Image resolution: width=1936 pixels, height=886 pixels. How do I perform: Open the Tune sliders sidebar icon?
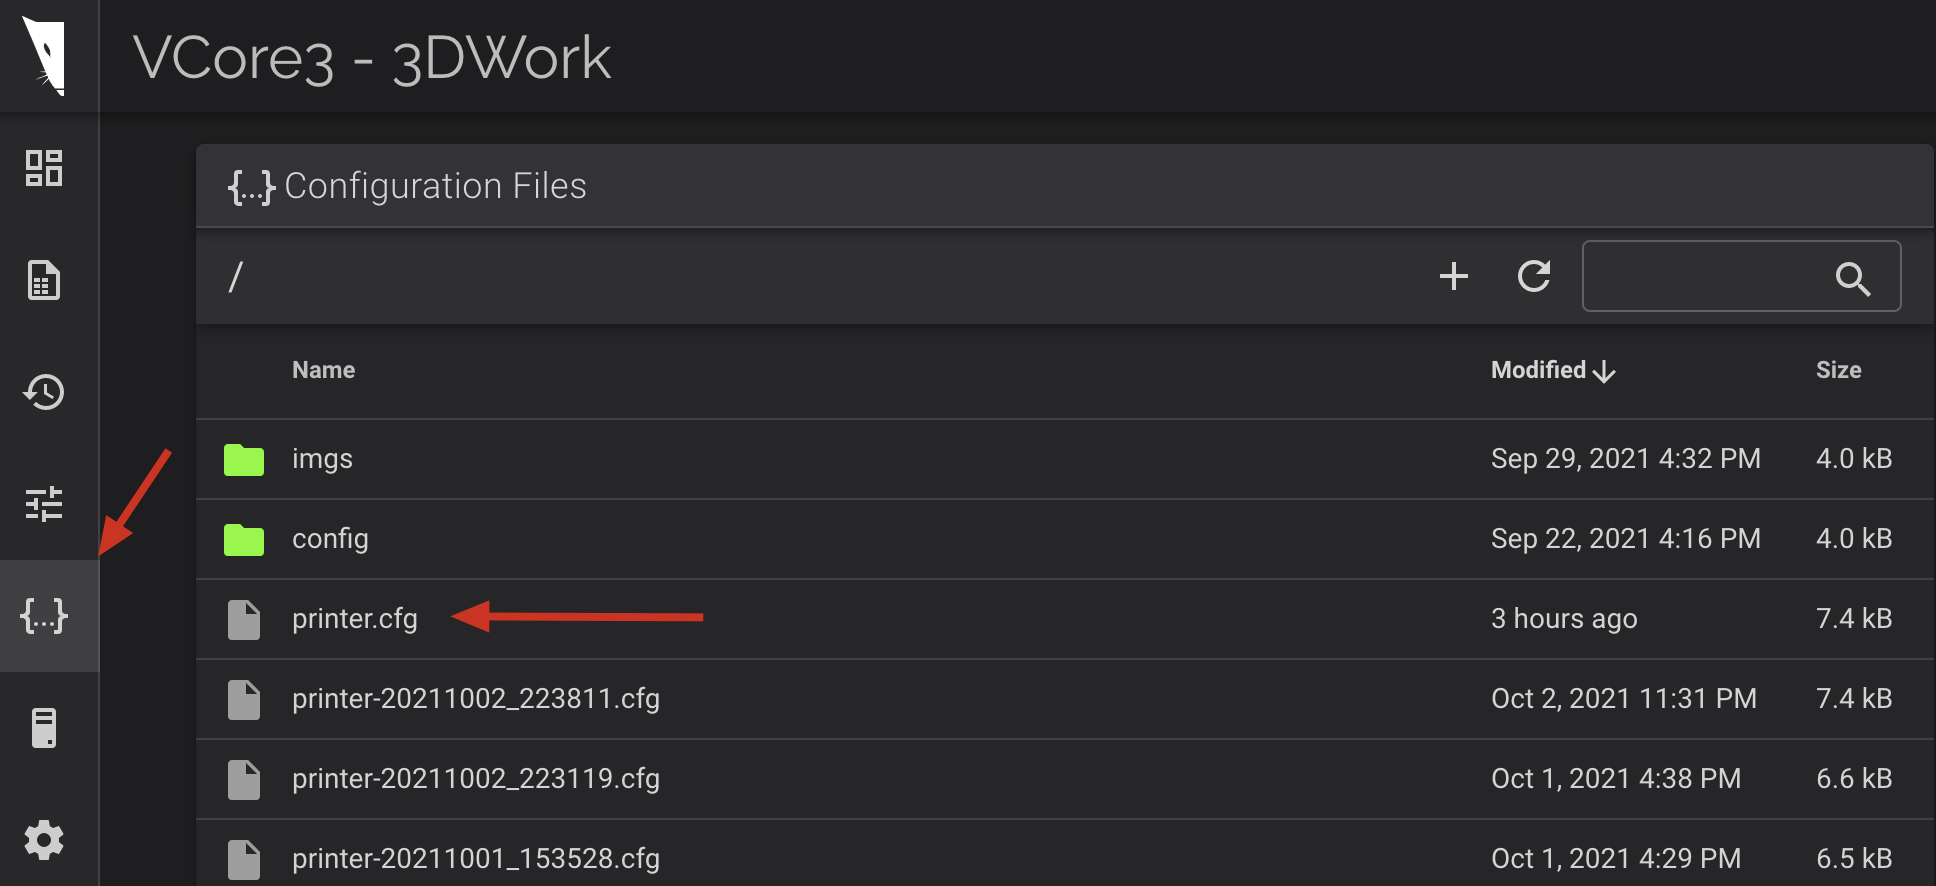(x=44, y=504)
